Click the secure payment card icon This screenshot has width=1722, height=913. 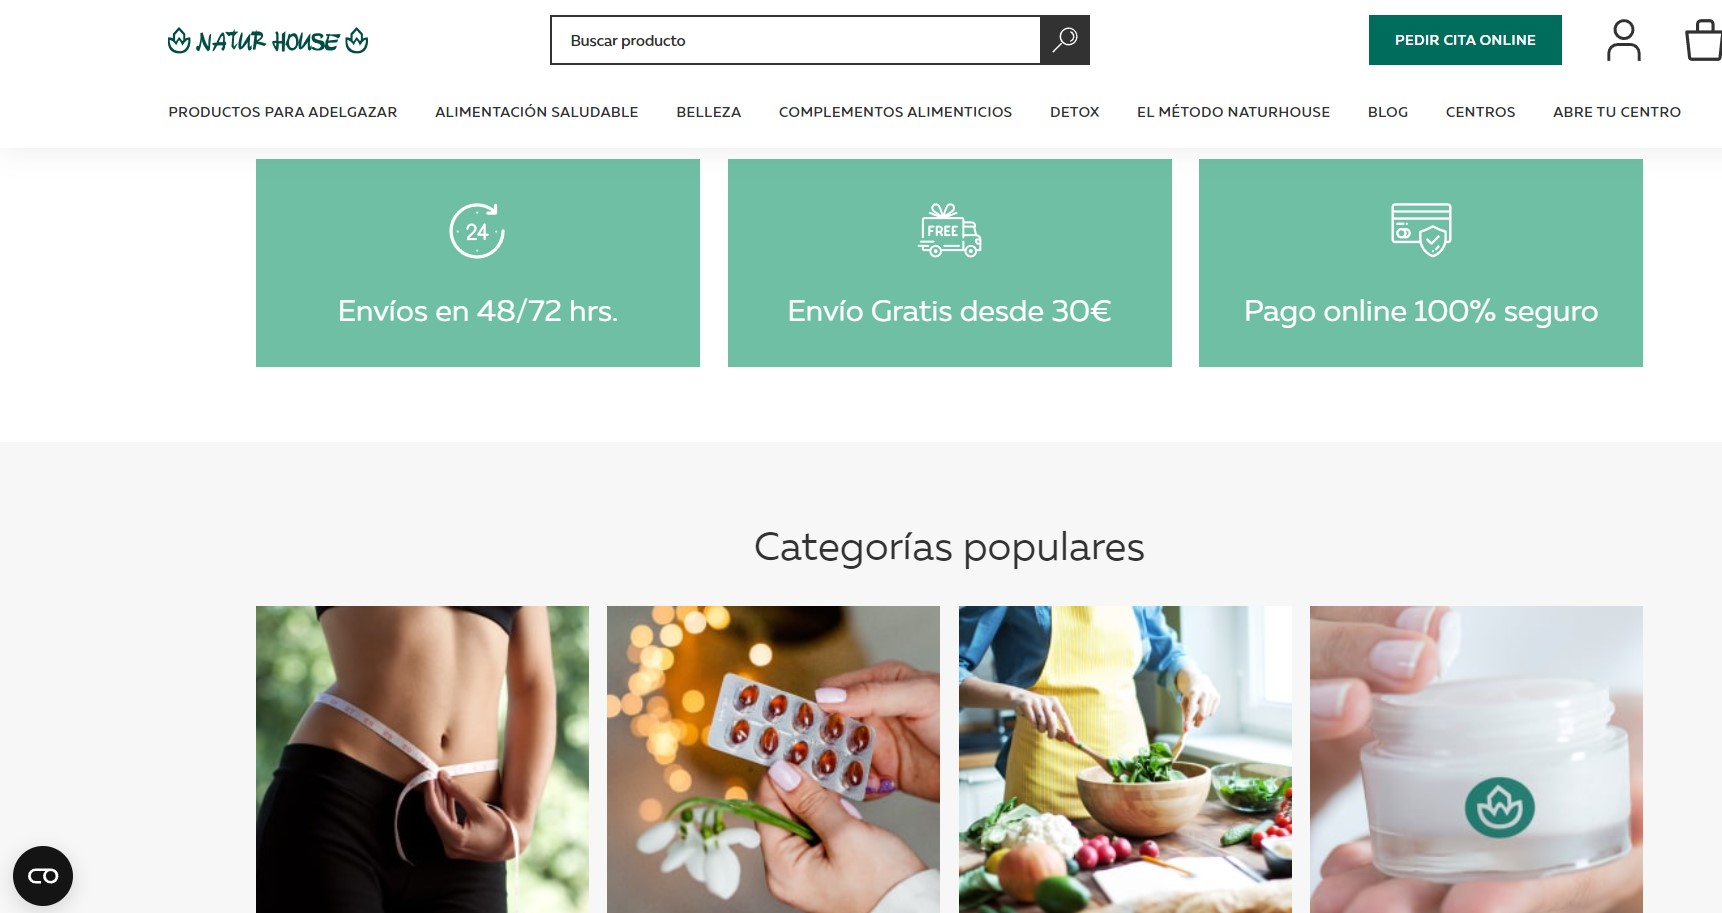click(x=1421, y=229)
